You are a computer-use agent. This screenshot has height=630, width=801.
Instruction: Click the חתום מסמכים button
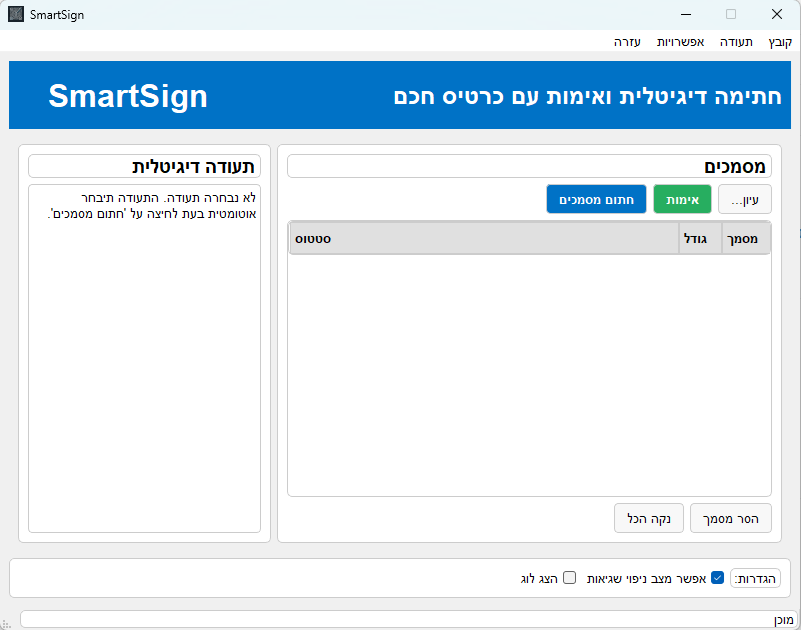click(596, 199)
